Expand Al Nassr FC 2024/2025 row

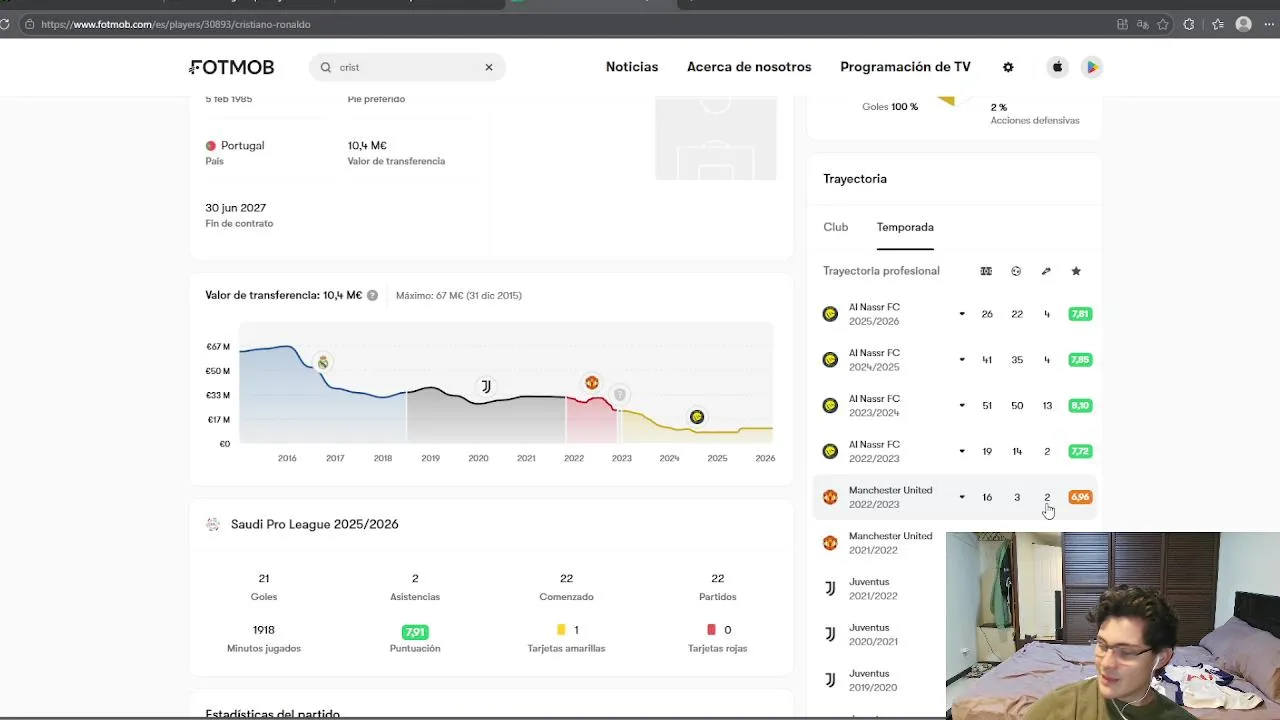(x=962, y=360)
